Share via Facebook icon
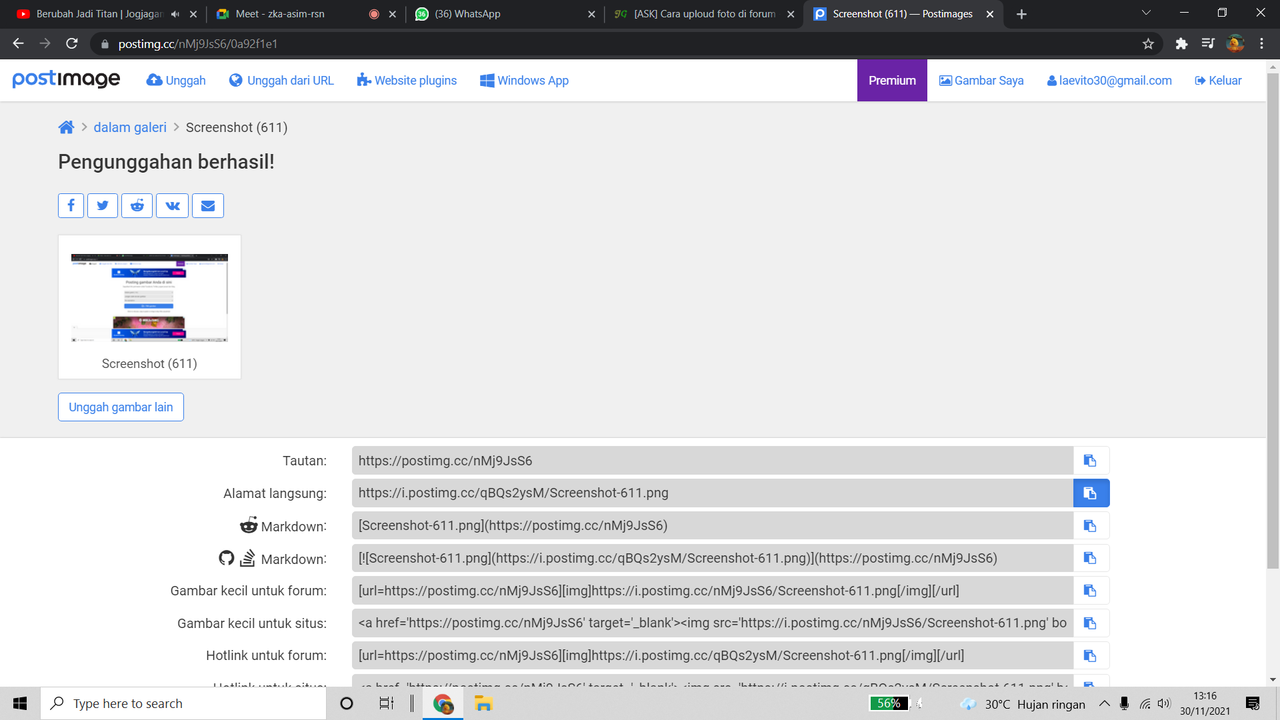Image resolution: width=1280 pixels, height=720 pixels. 70,205
